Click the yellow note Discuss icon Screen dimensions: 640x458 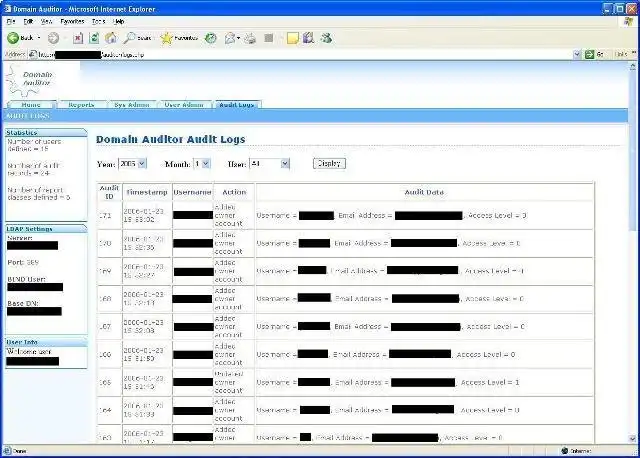point(293,38)
